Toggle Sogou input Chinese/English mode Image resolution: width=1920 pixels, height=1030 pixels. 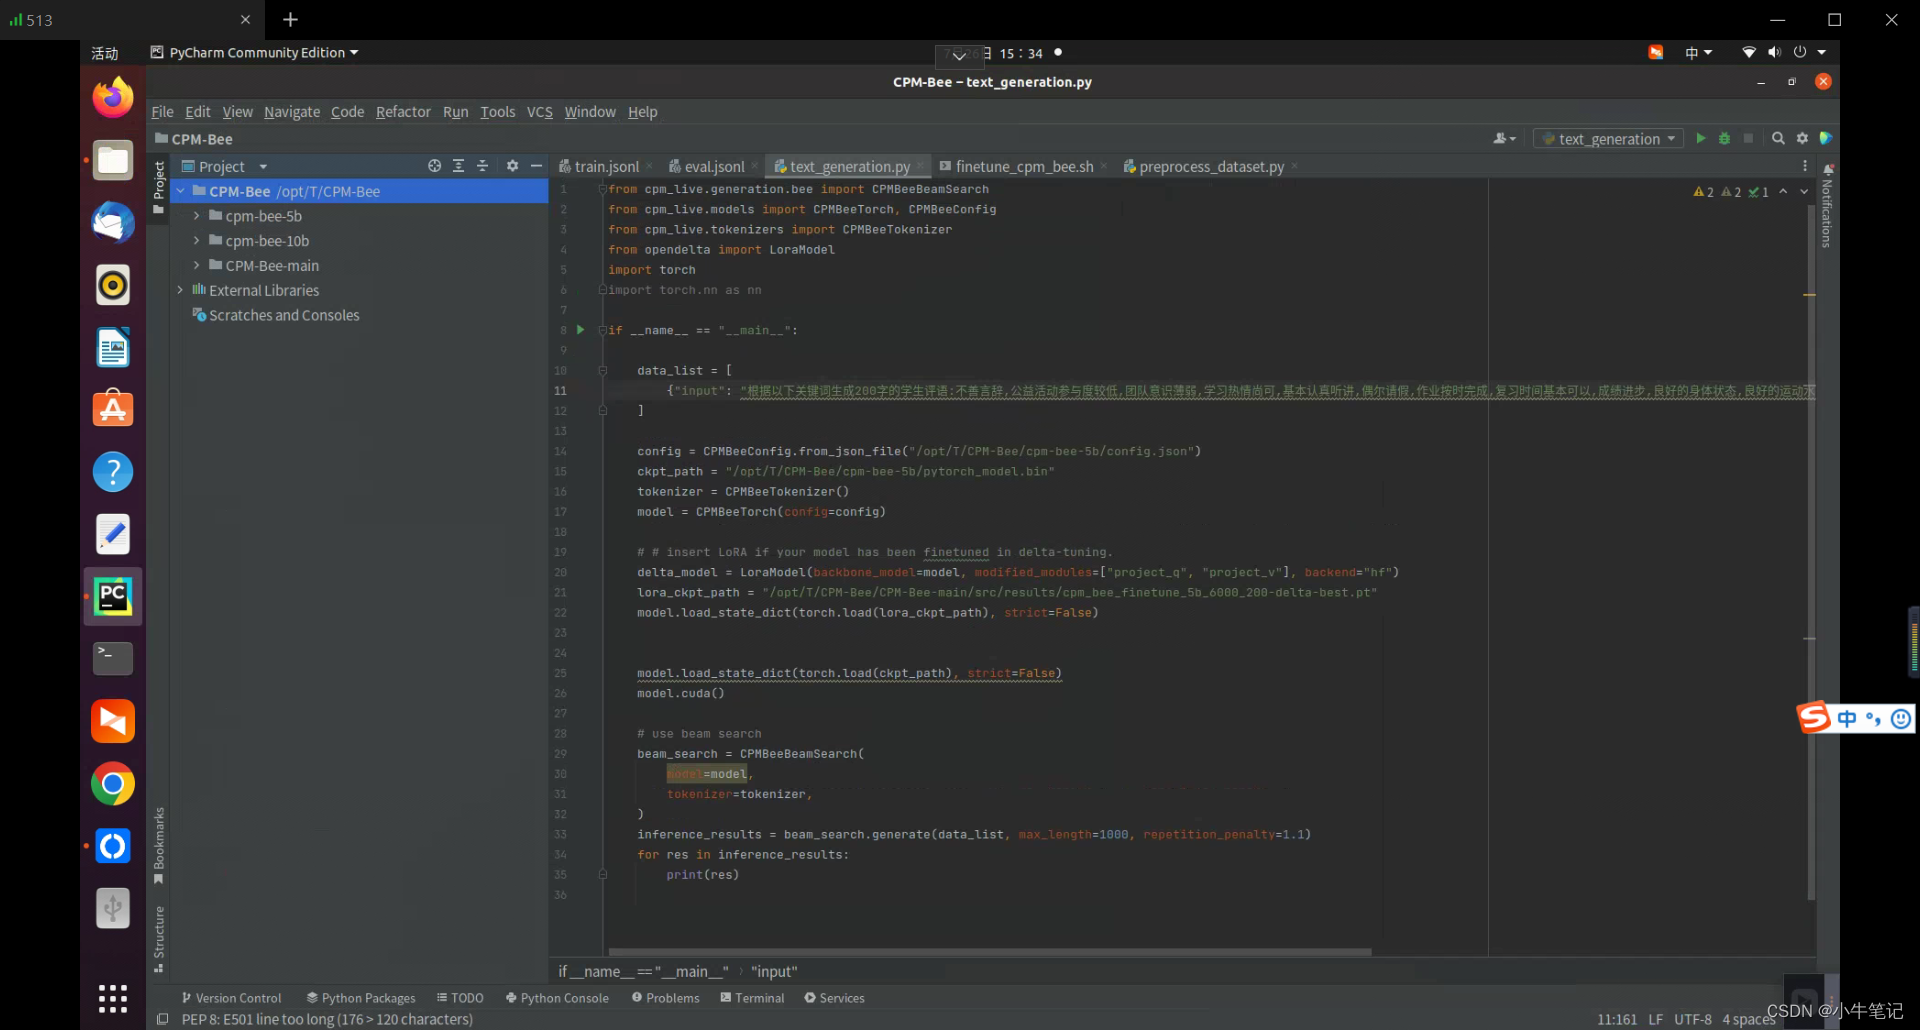tap(1846, 718)
